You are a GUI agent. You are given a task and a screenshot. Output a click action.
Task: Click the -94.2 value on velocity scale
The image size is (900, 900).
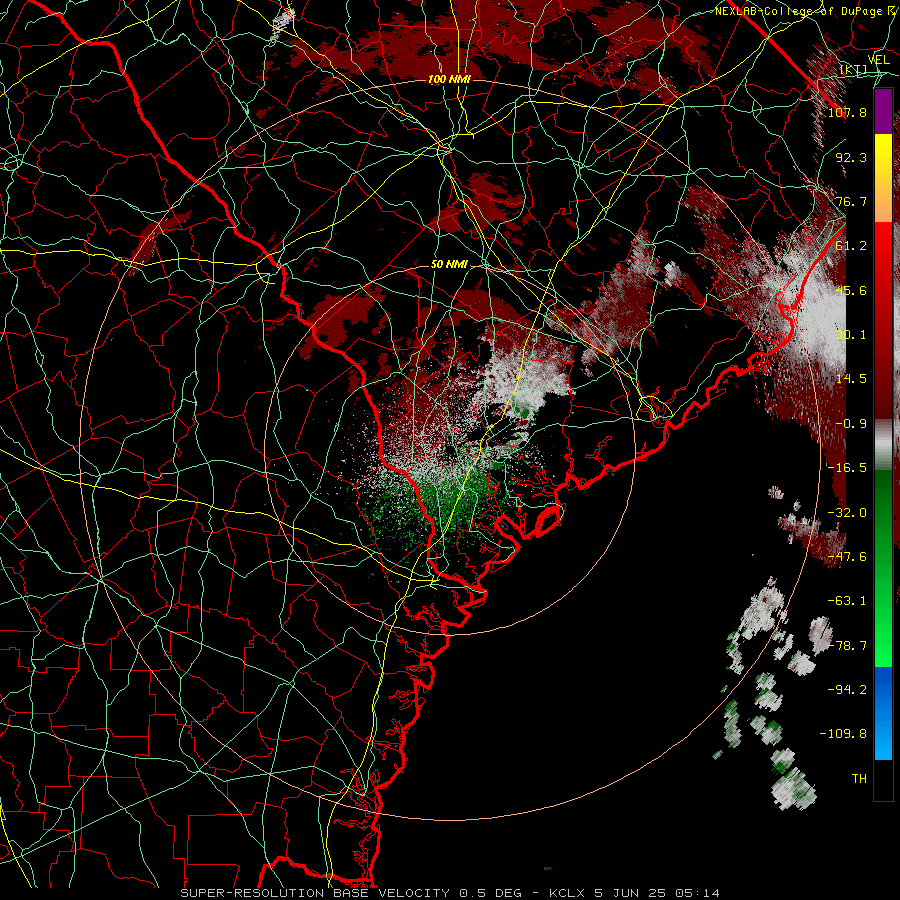click(x=847, y=689)
